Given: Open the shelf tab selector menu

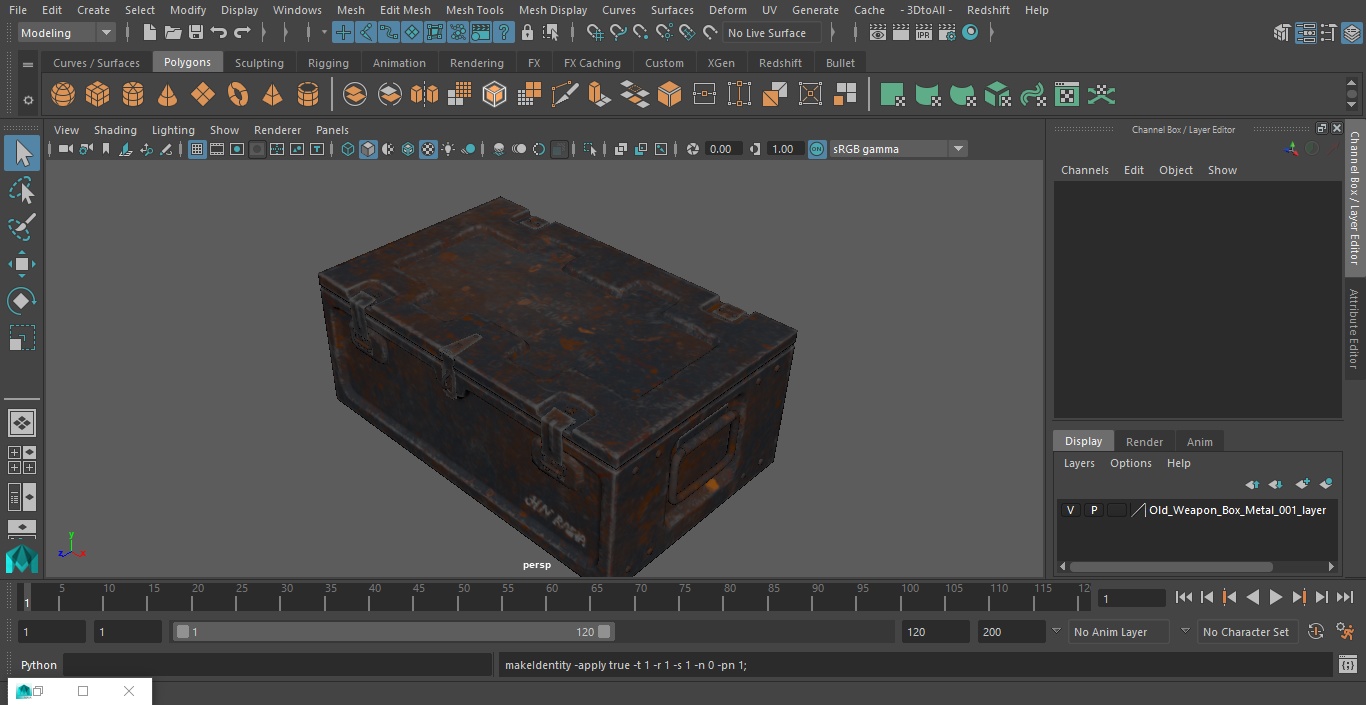Looking at the screenshot, I should (28, 63).
